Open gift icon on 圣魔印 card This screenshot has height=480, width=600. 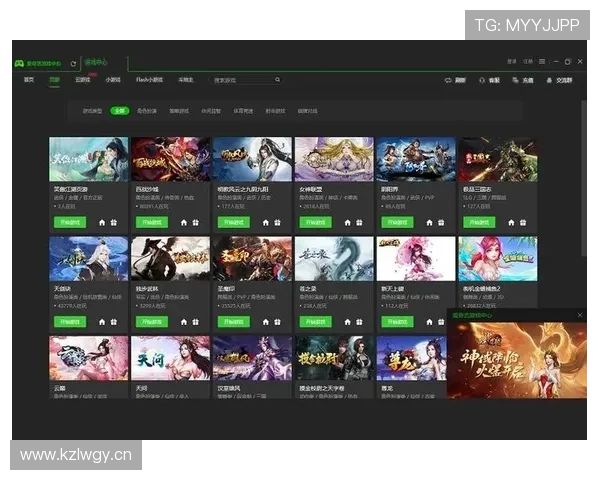pos(277,322)
